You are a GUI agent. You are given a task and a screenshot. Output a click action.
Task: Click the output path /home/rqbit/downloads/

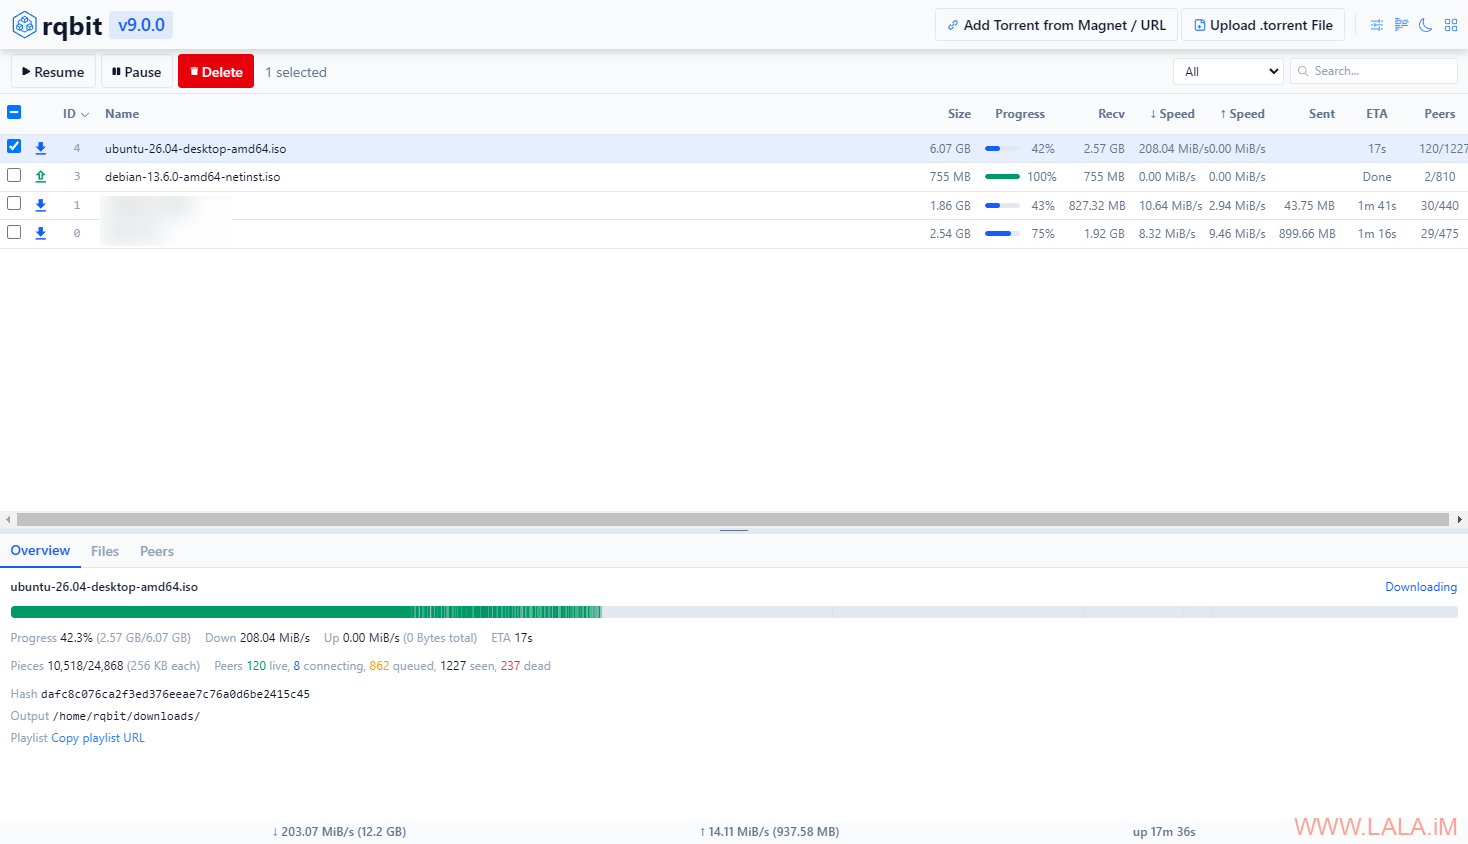tap(126, 716)
